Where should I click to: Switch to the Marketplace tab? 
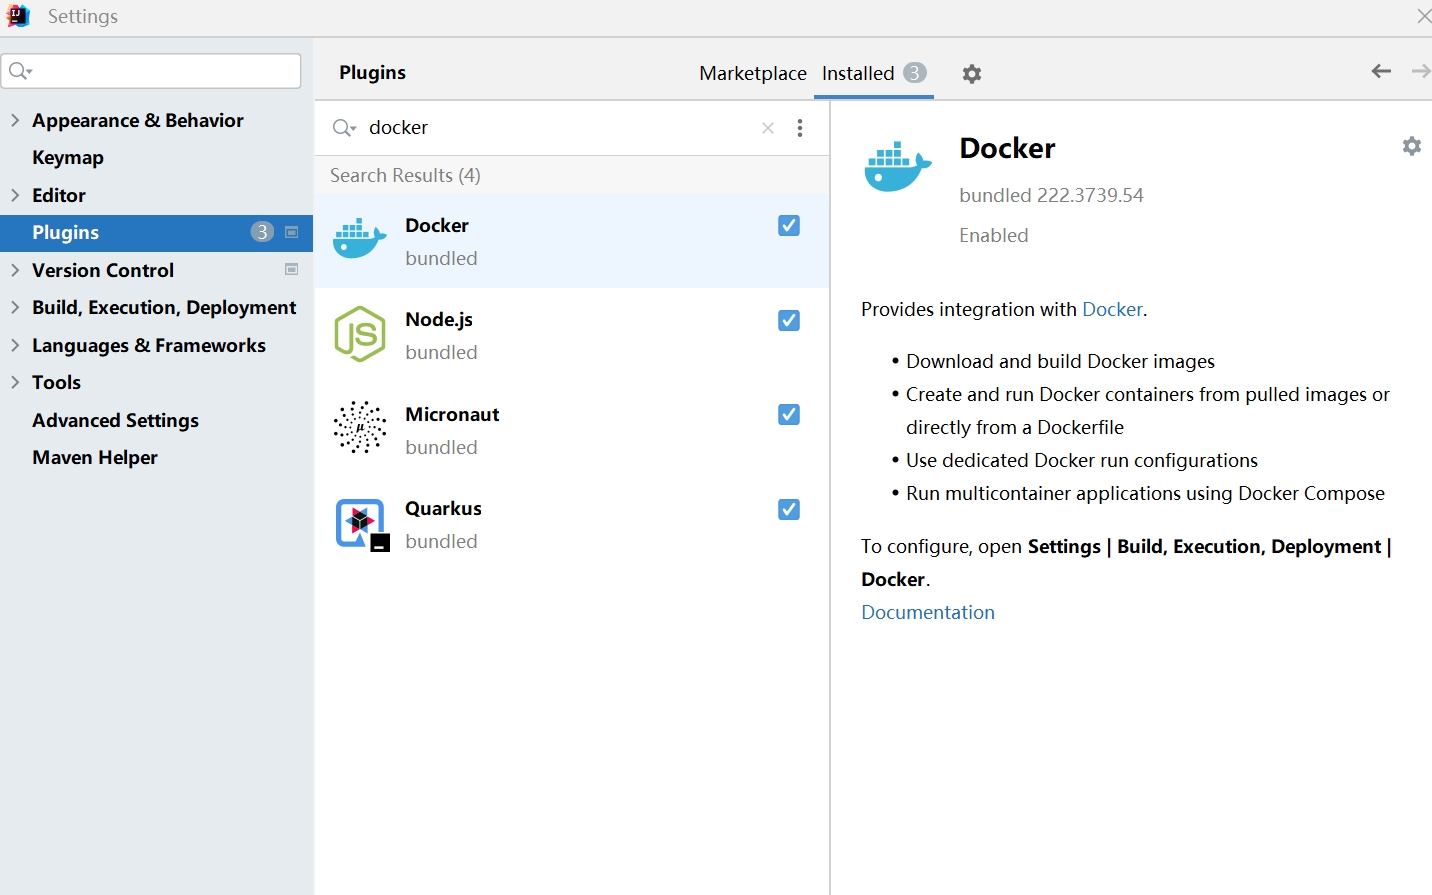tap(753, 73)
